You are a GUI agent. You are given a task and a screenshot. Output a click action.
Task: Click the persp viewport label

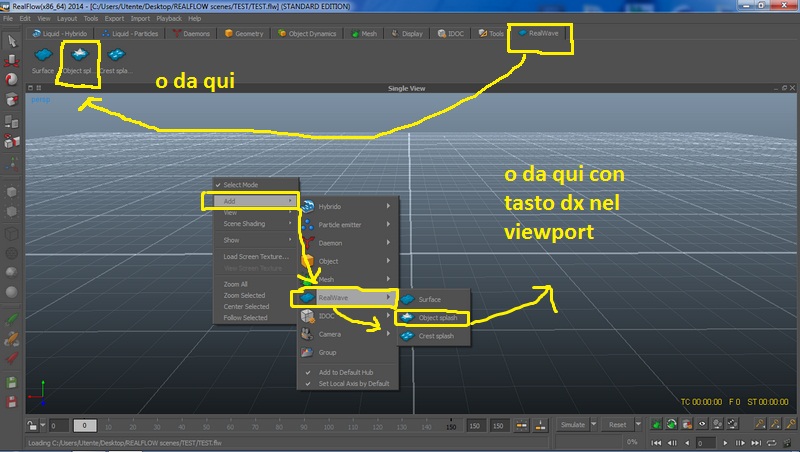coord(41,99)
